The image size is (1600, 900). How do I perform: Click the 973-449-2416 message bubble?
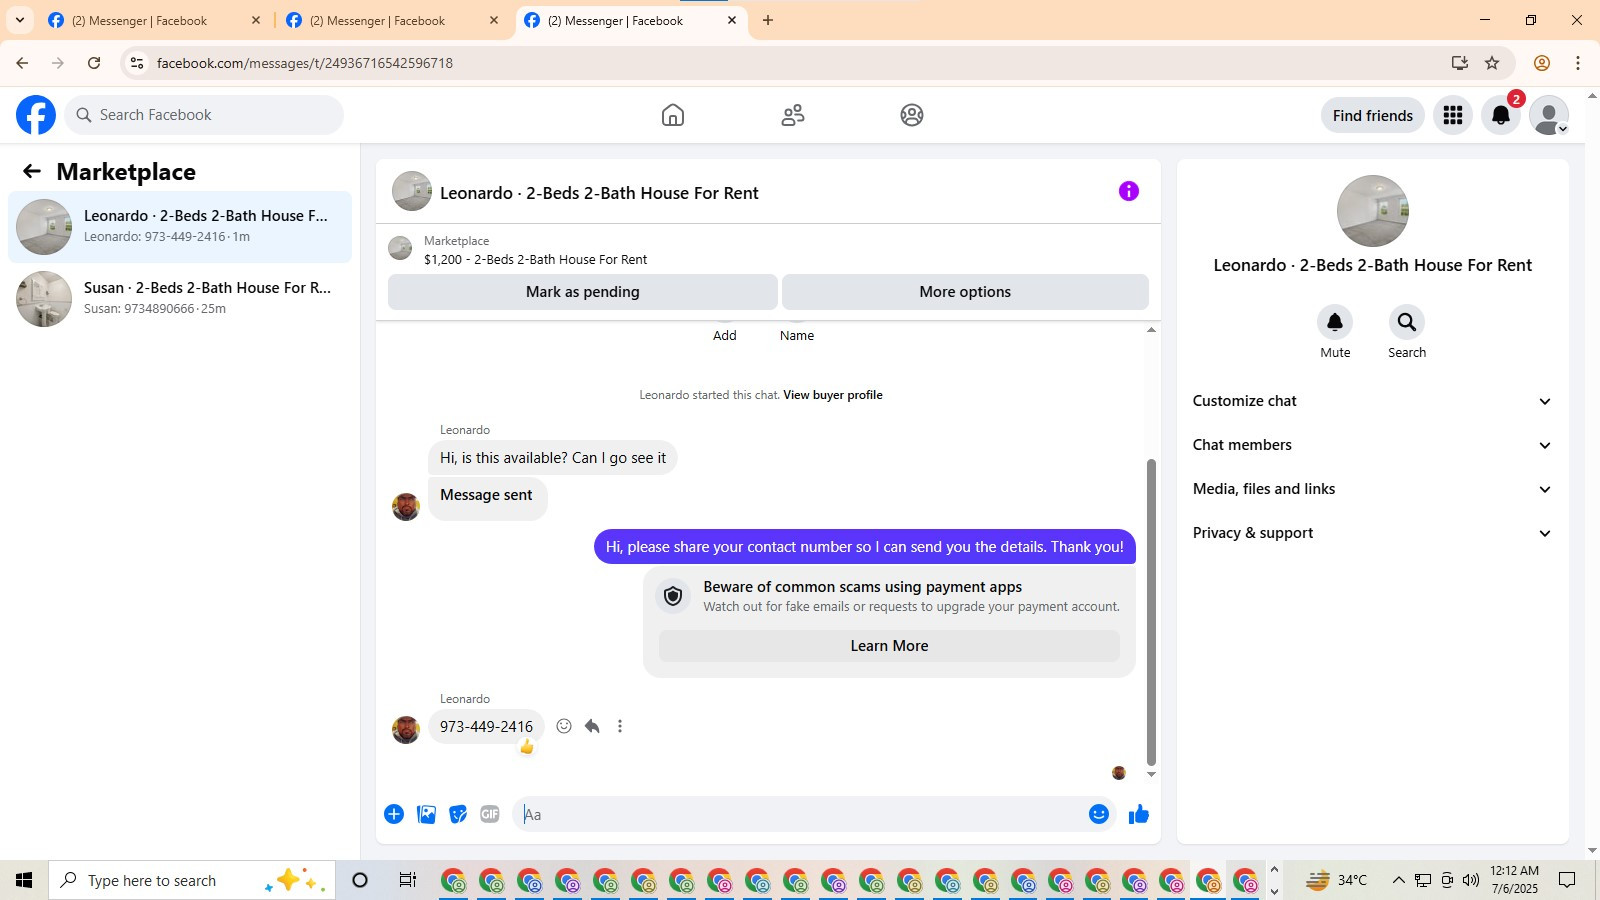[x=486, y=727]
